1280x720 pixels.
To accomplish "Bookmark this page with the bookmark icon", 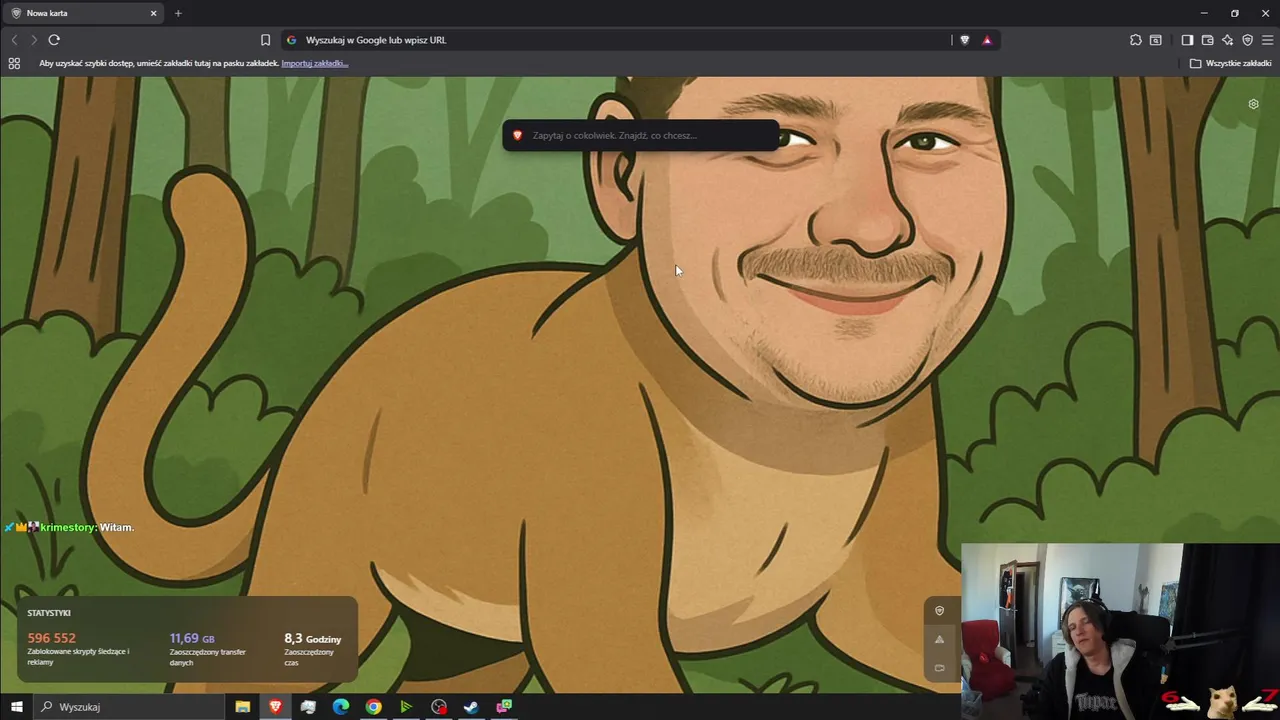I will 265,40.
